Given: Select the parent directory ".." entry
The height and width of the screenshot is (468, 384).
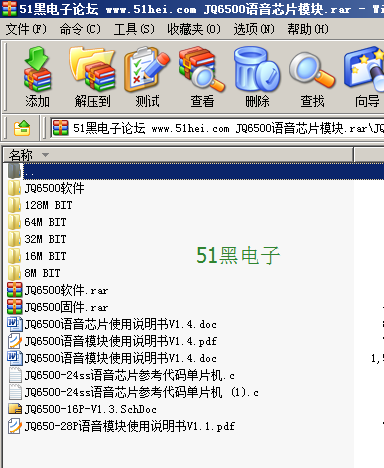Looking at the screenshot, I should tap(193, 171).
